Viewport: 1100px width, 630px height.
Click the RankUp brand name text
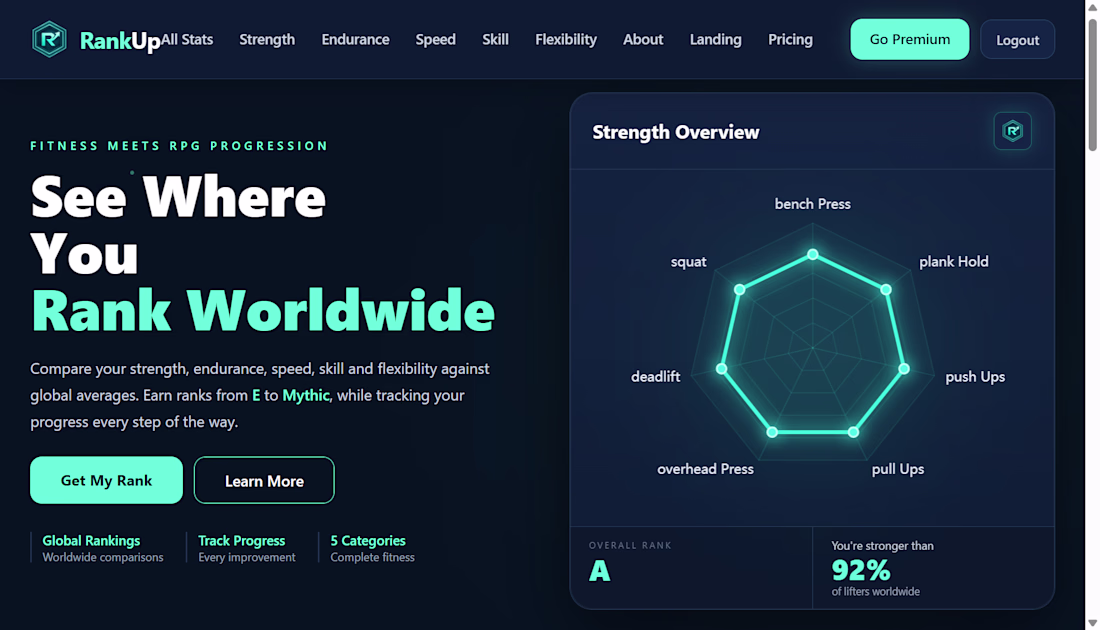pos(120,41)
